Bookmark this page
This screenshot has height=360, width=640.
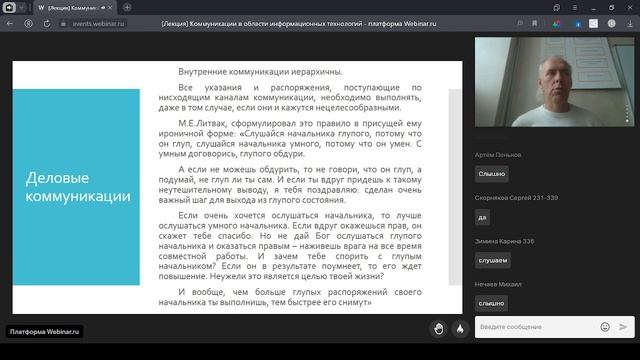click(x=534, y=24)
